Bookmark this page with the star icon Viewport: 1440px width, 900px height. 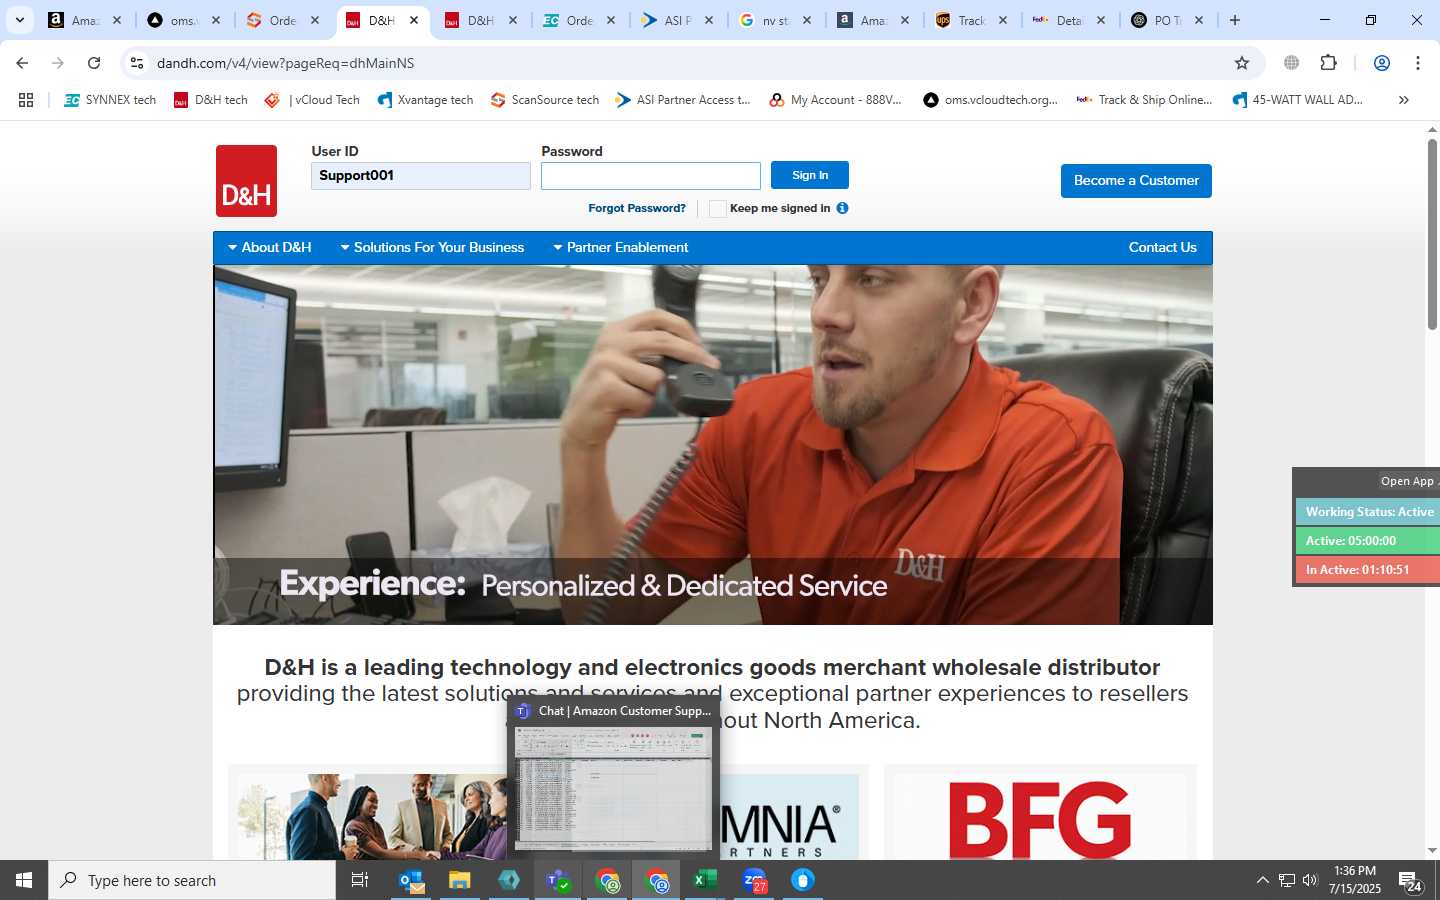click(x=1242, y=63)
